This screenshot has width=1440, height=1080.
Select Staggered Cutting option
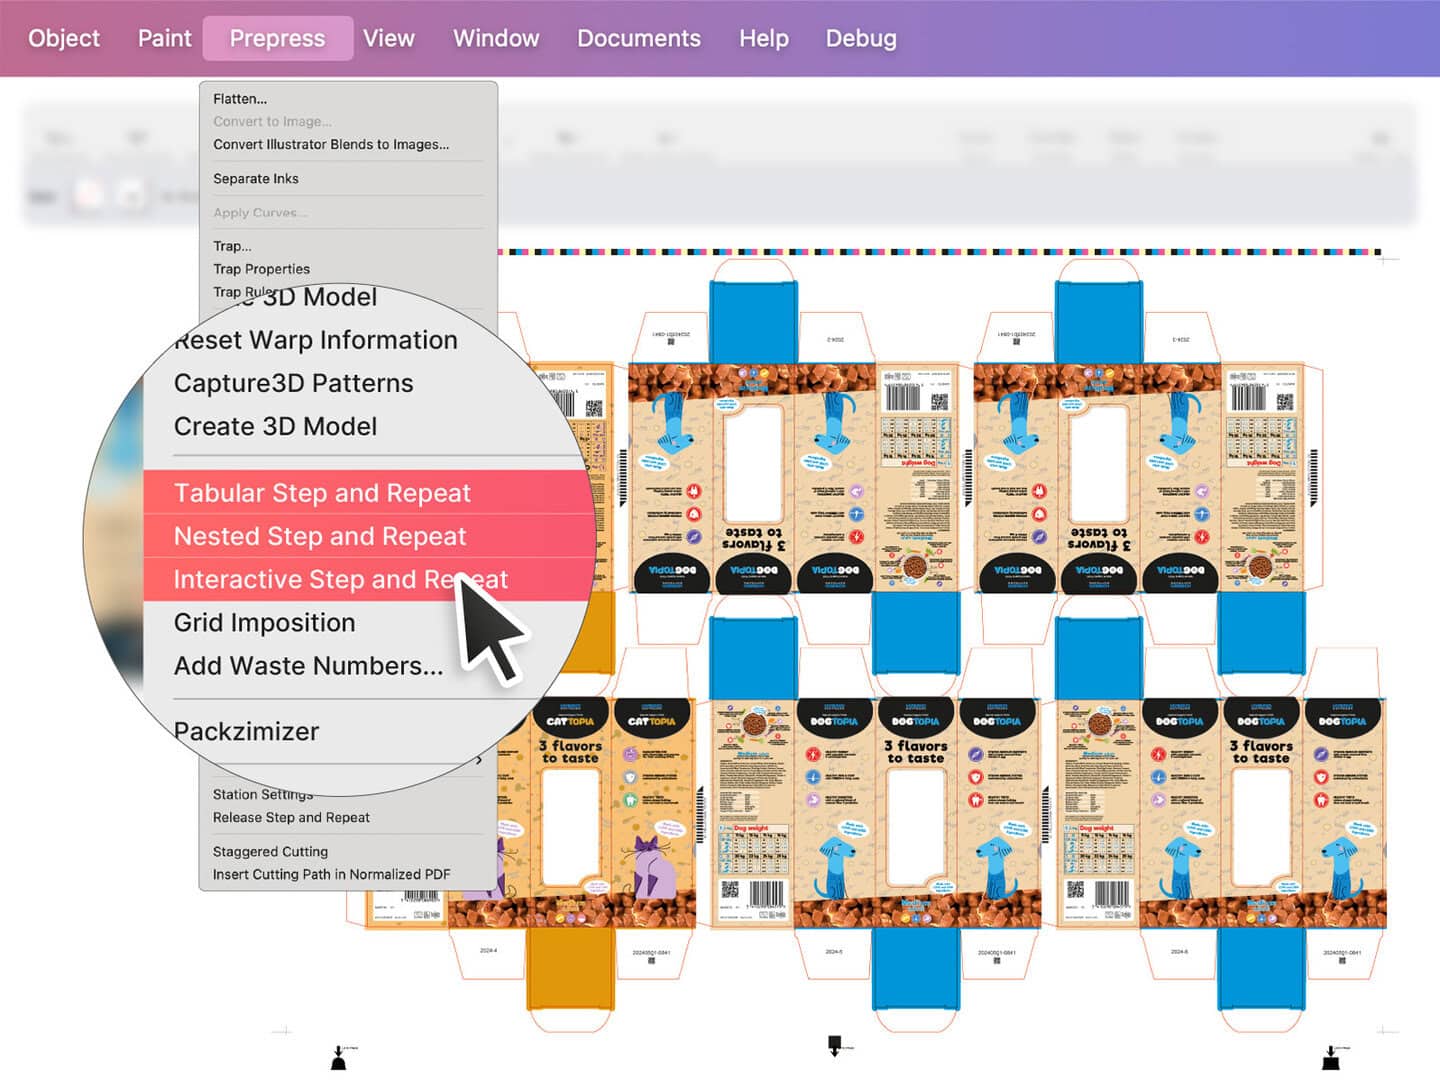coord(270,852)
